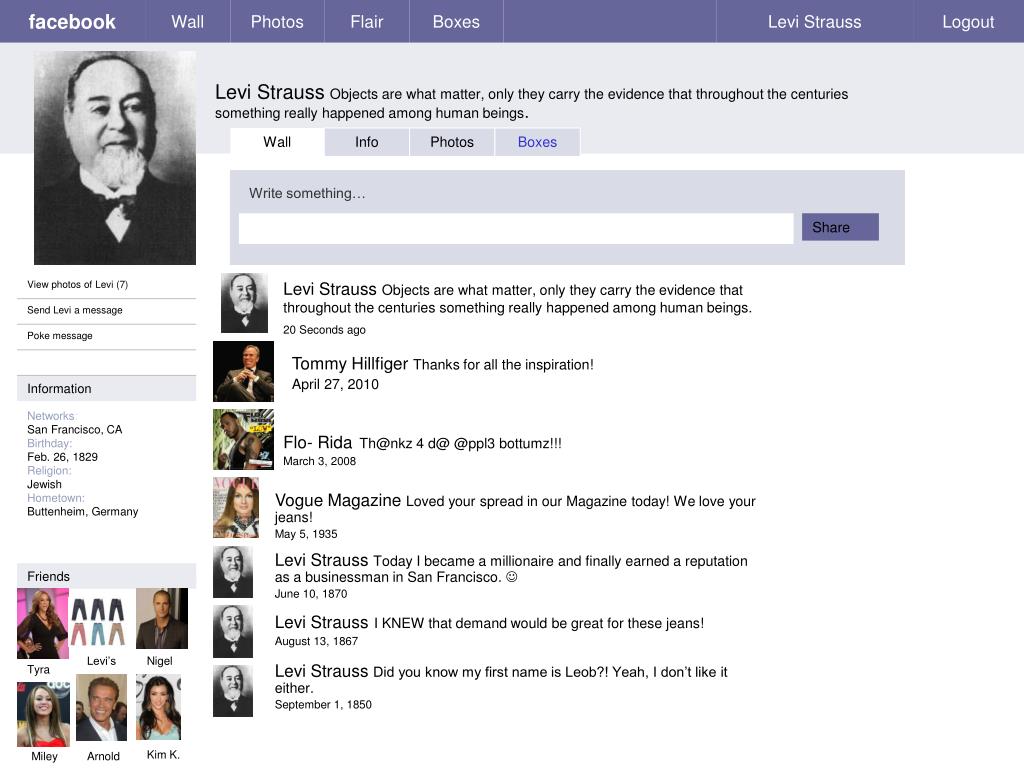Click the Levi Strauss name in the millionaire post
Image resolution: width=1024 pixels, height=768 pixels.
pos(321,560)
